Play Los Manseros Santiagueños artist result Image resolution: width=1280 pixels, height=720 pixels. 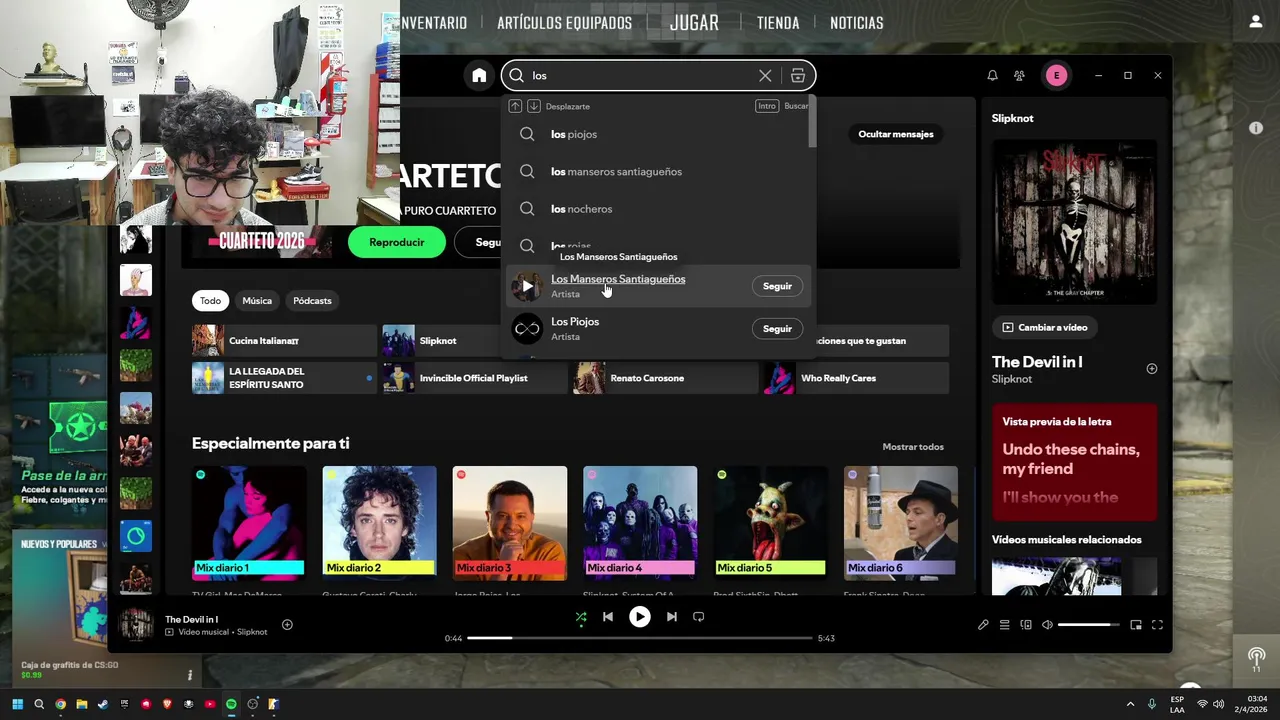point(527,286)
